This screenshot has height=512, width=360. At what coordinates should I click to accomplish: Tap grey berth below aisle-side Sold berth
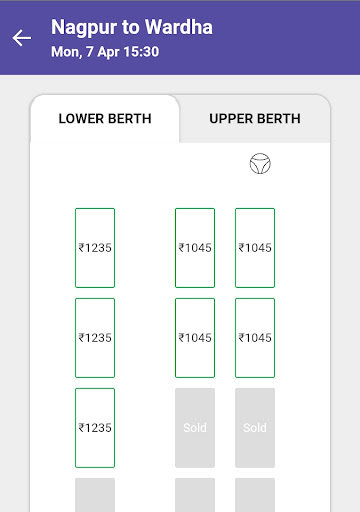coord(195,495)
